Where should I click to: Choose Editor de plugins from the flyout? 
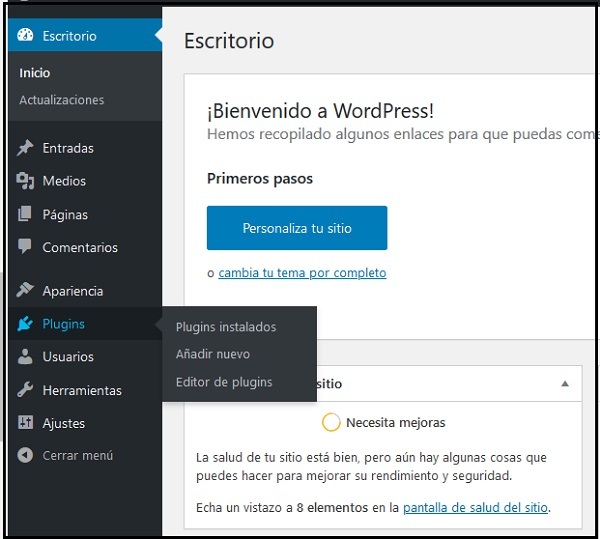click(224, 382)
